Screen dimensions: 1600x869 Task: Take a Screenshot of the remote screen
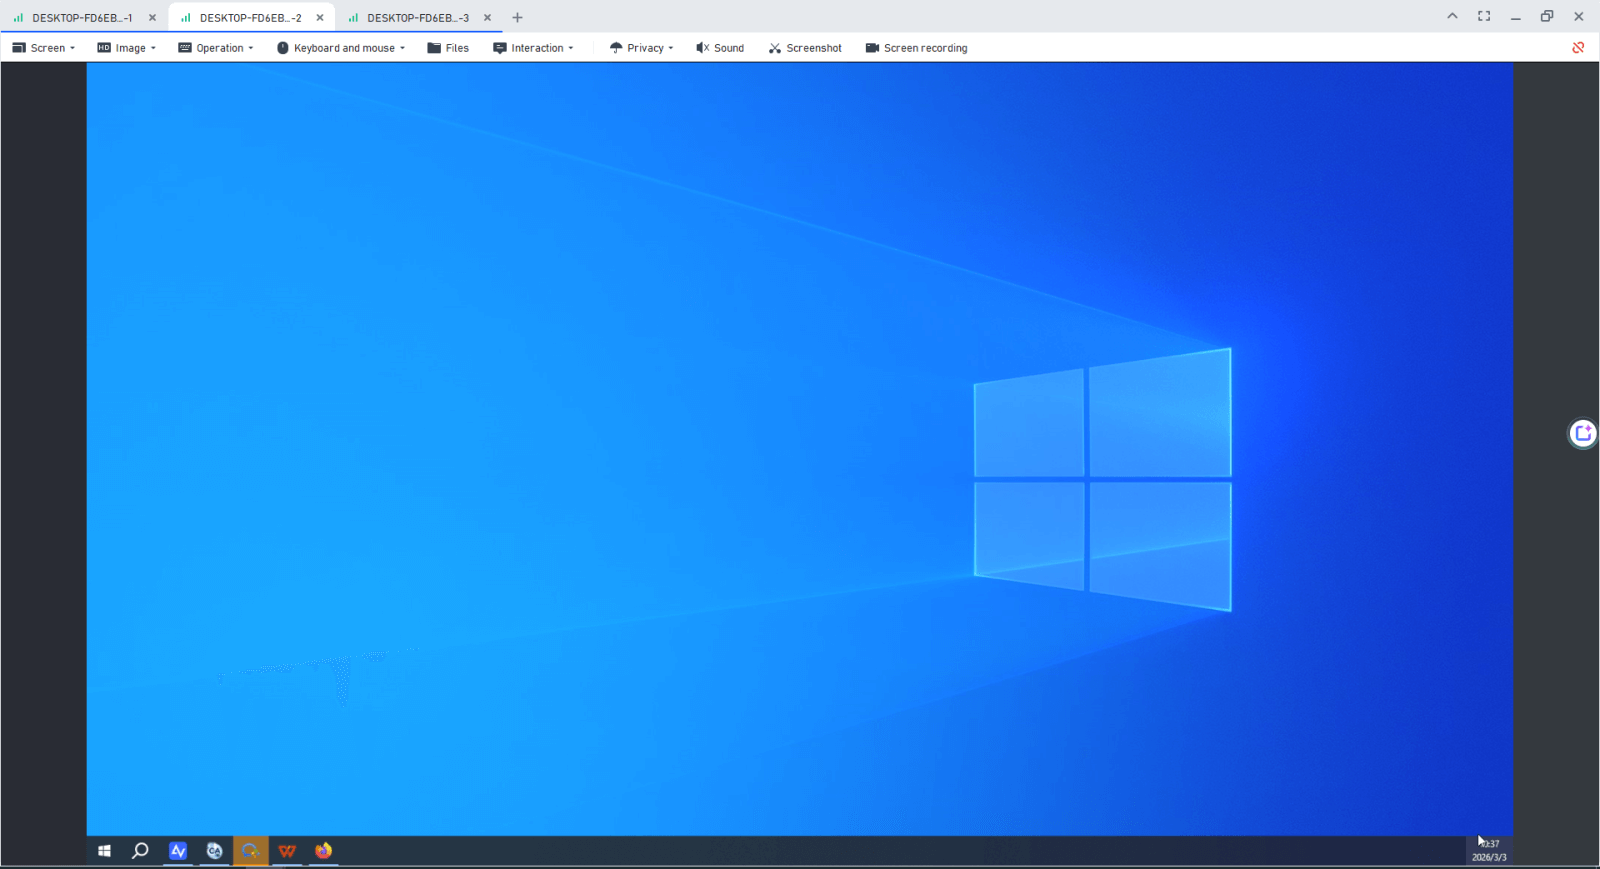[805, 48]
